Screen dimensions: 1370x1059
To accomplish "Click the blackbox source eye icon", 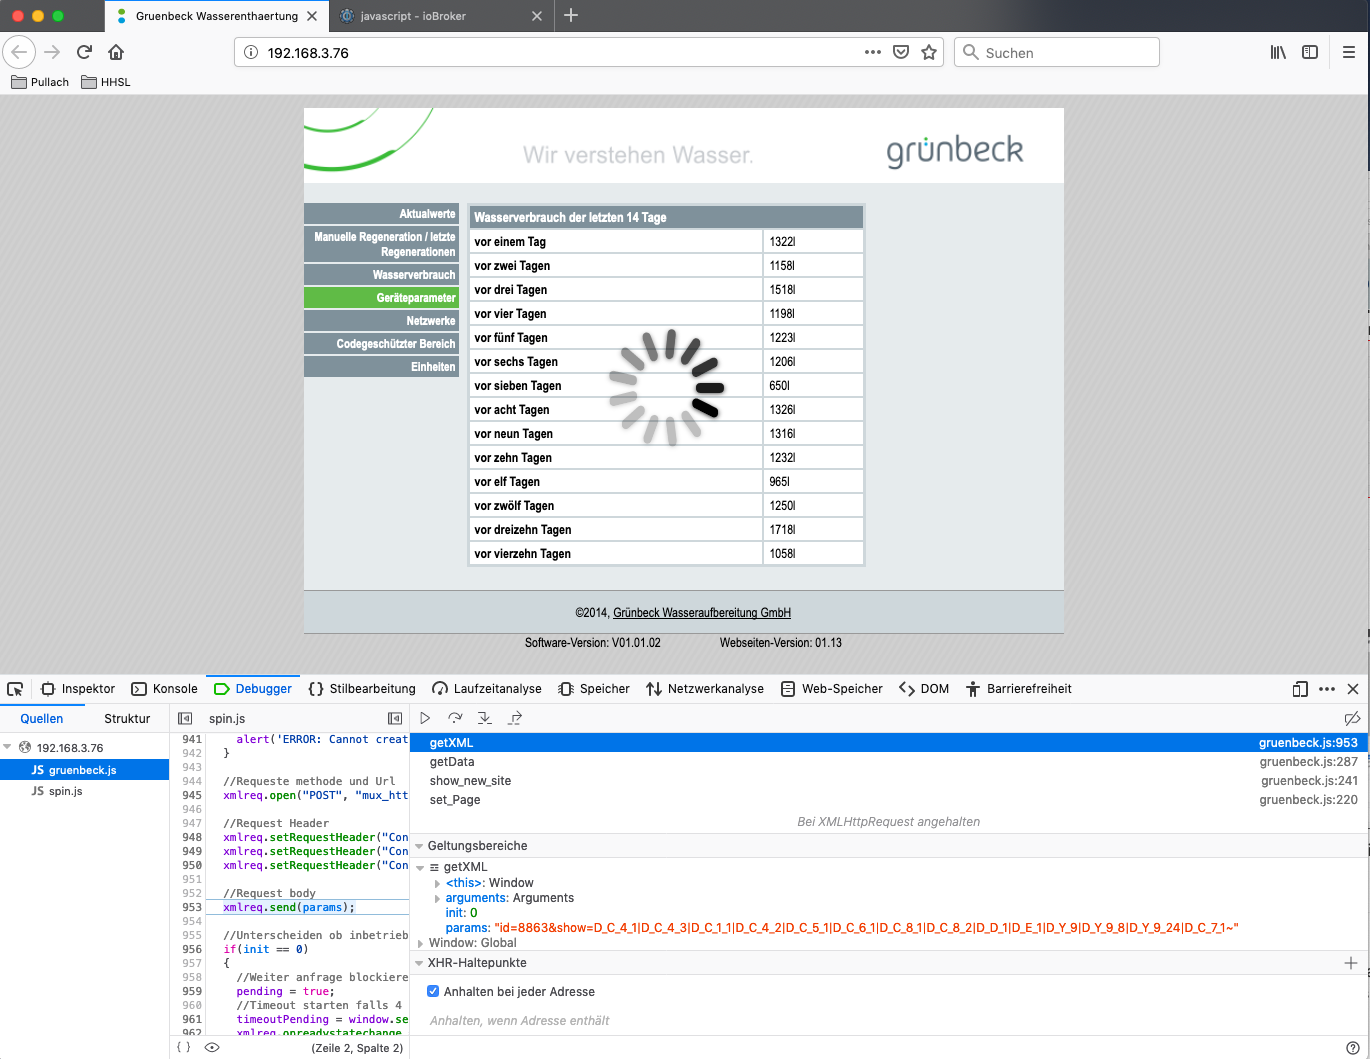I will (212, 1047).
